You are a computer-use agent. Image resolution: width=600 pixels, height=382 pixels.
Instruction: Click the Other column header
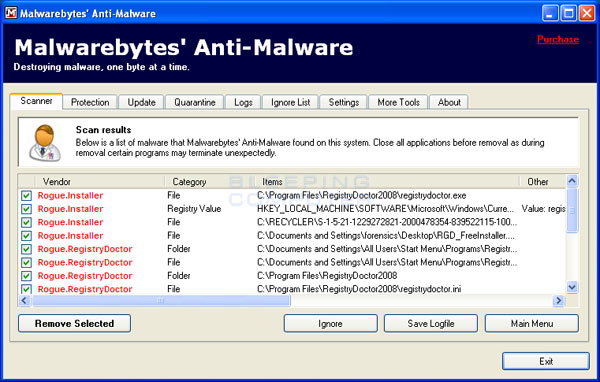click(542, 181)
